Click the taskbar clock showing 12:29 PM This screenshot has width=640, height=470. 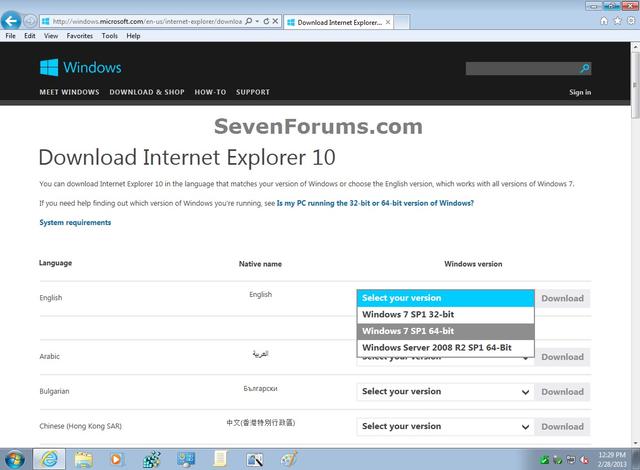(x=612, y=459)
